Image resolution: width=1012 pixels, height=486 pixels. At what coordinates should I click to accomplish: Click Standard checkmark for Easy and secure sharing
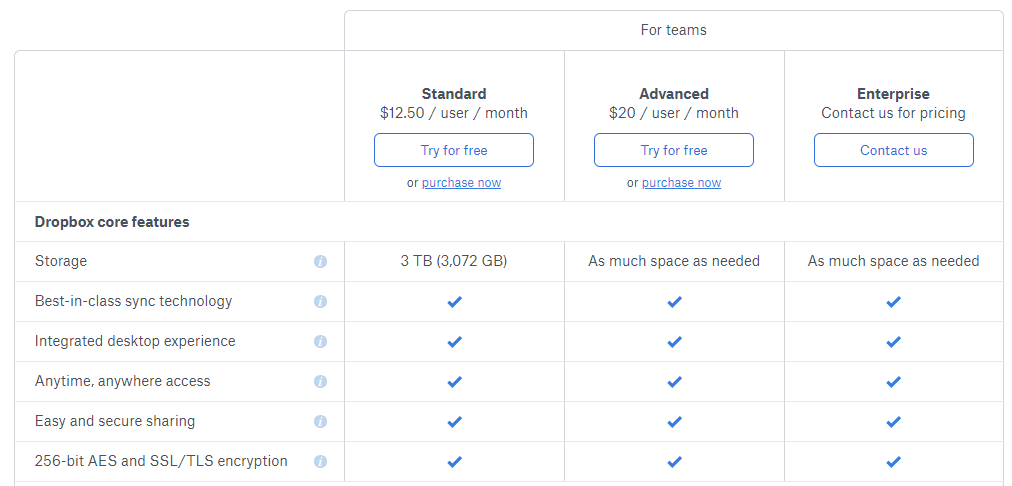[454, 421]
